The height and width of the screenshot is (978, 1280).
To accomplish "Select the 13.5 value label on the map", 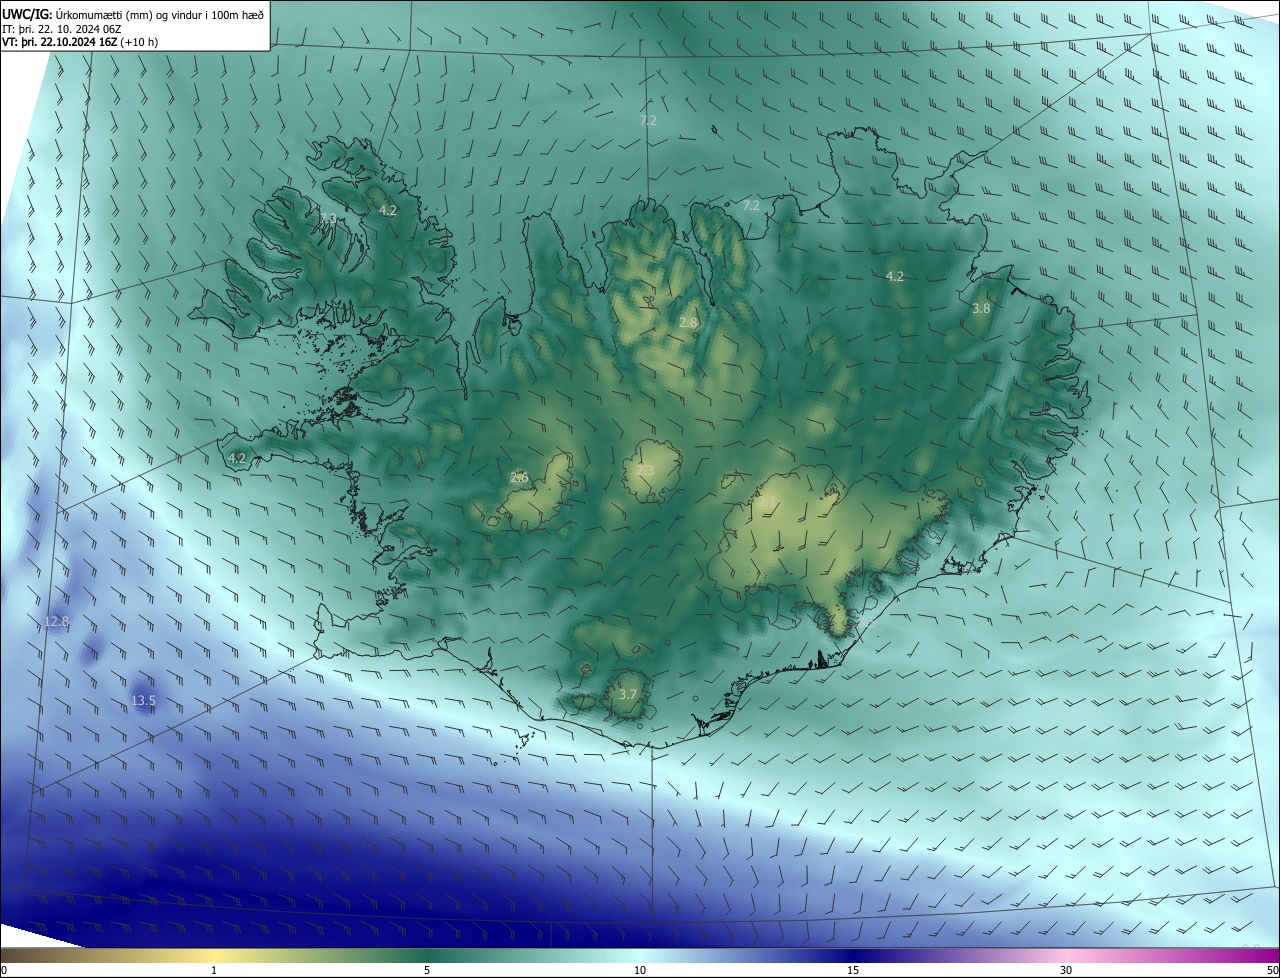I will [143, 701].
